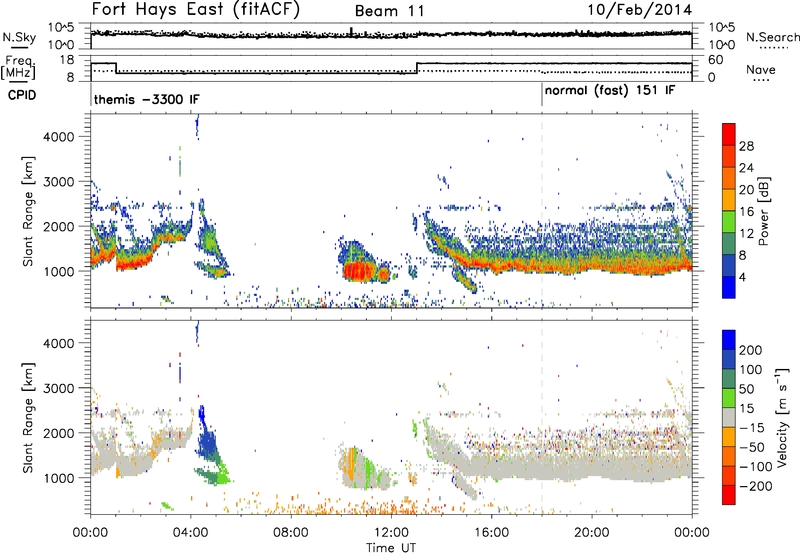Click the '08:00' time axis tick label
Image resolution: width=800 pixels, height=554 pixels.
click(291, 533)
